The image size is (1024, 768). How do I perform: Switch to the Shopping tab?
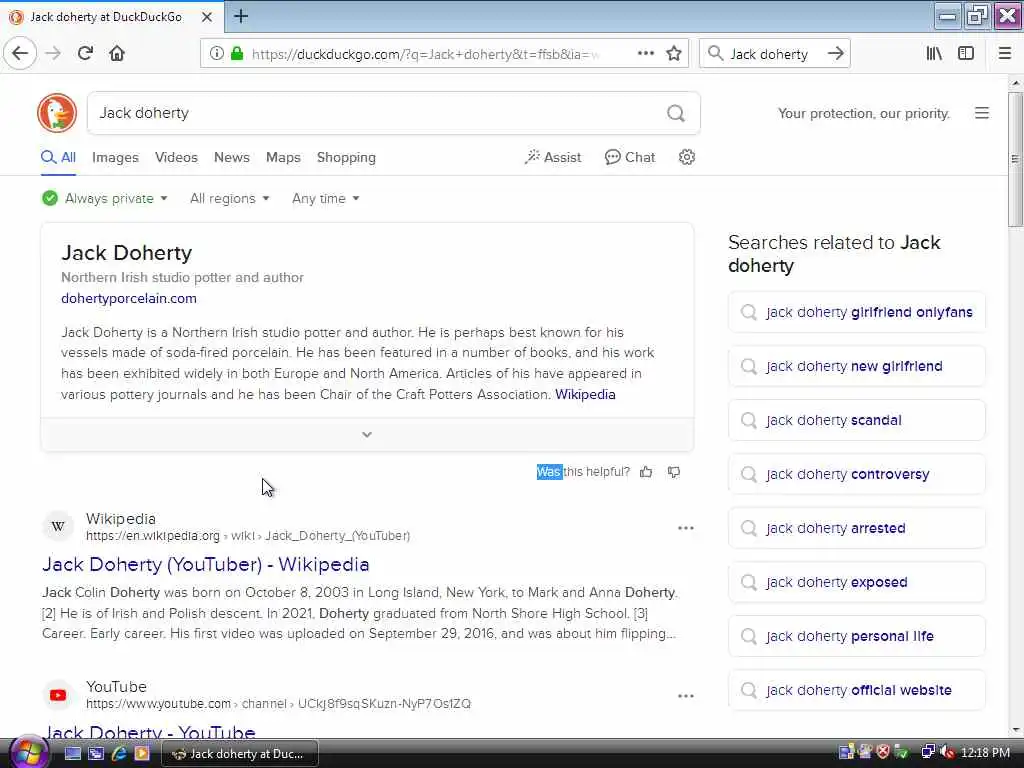(x=346, y=157)
